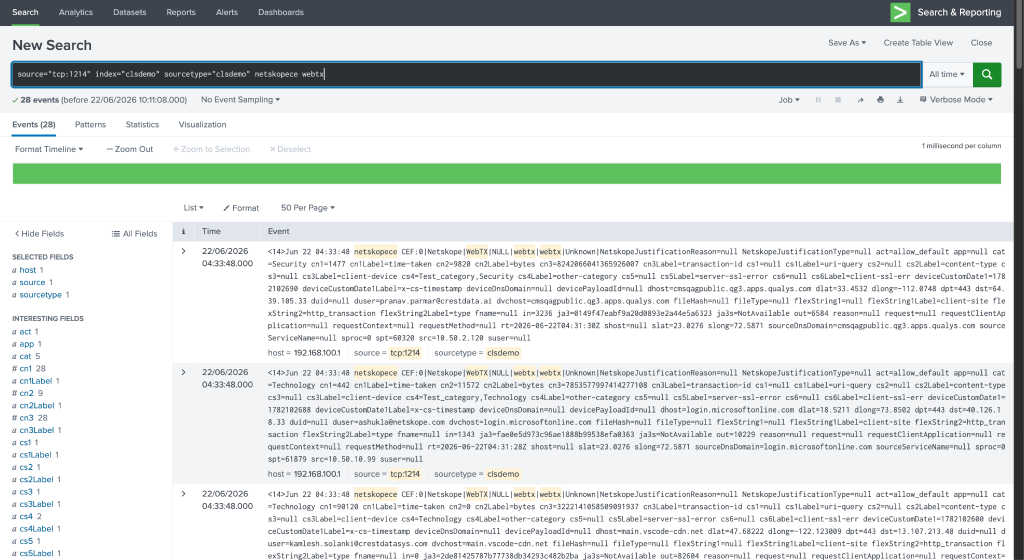This screenshot has height=560, width=1024.
Task: Click highlighted tcp:1214 in first event
Action: tap(405, 353)
